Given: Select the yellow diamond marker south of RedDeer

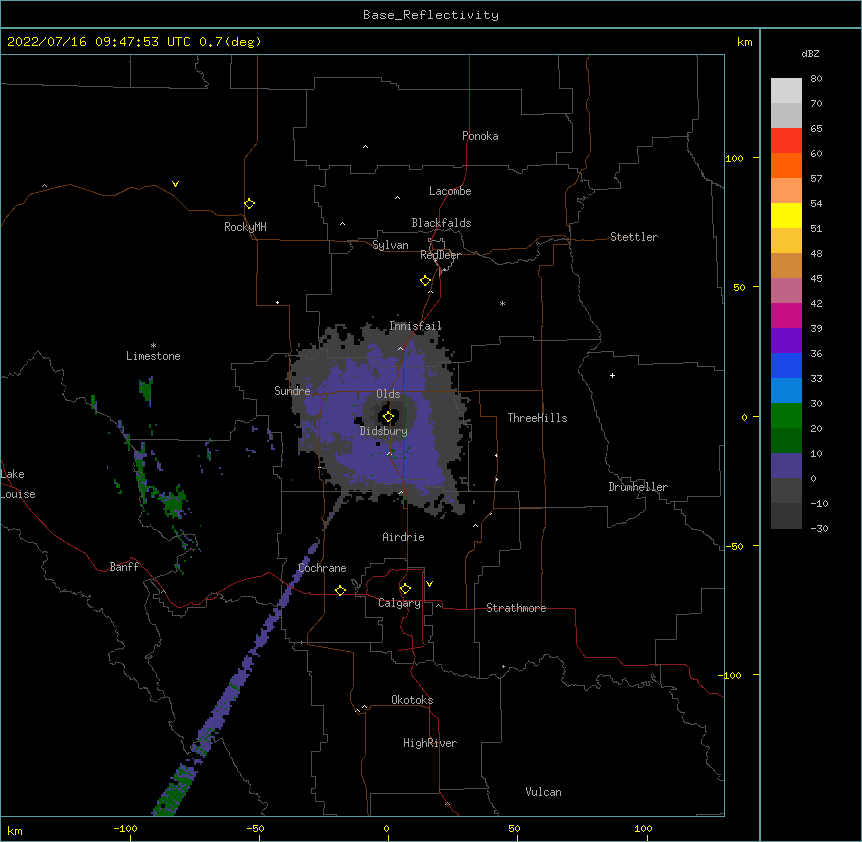Looking at the screenshot, I should 425,280.
